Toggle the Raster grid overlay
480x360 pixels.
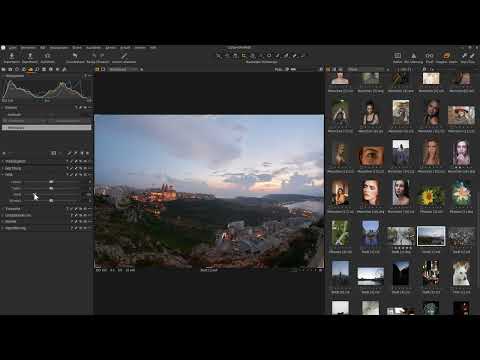pyautogui.click(x=398, y=56)
